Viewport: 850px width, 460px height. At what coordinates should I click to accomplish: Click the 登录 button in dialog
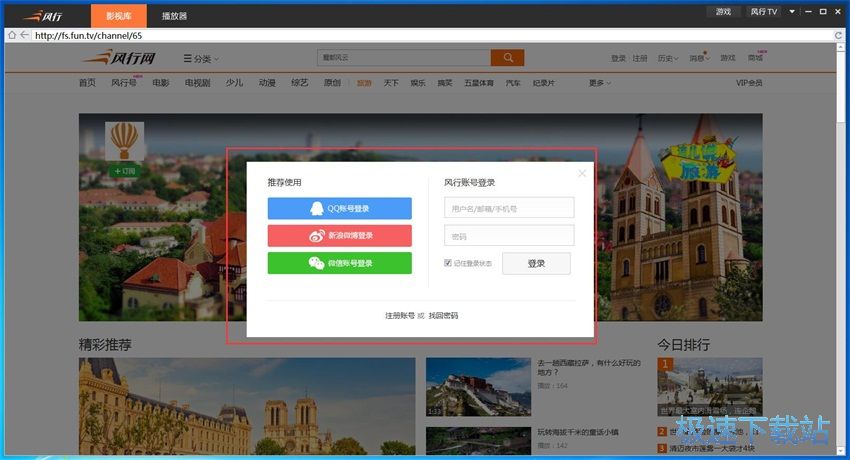(x=536, y=263)
